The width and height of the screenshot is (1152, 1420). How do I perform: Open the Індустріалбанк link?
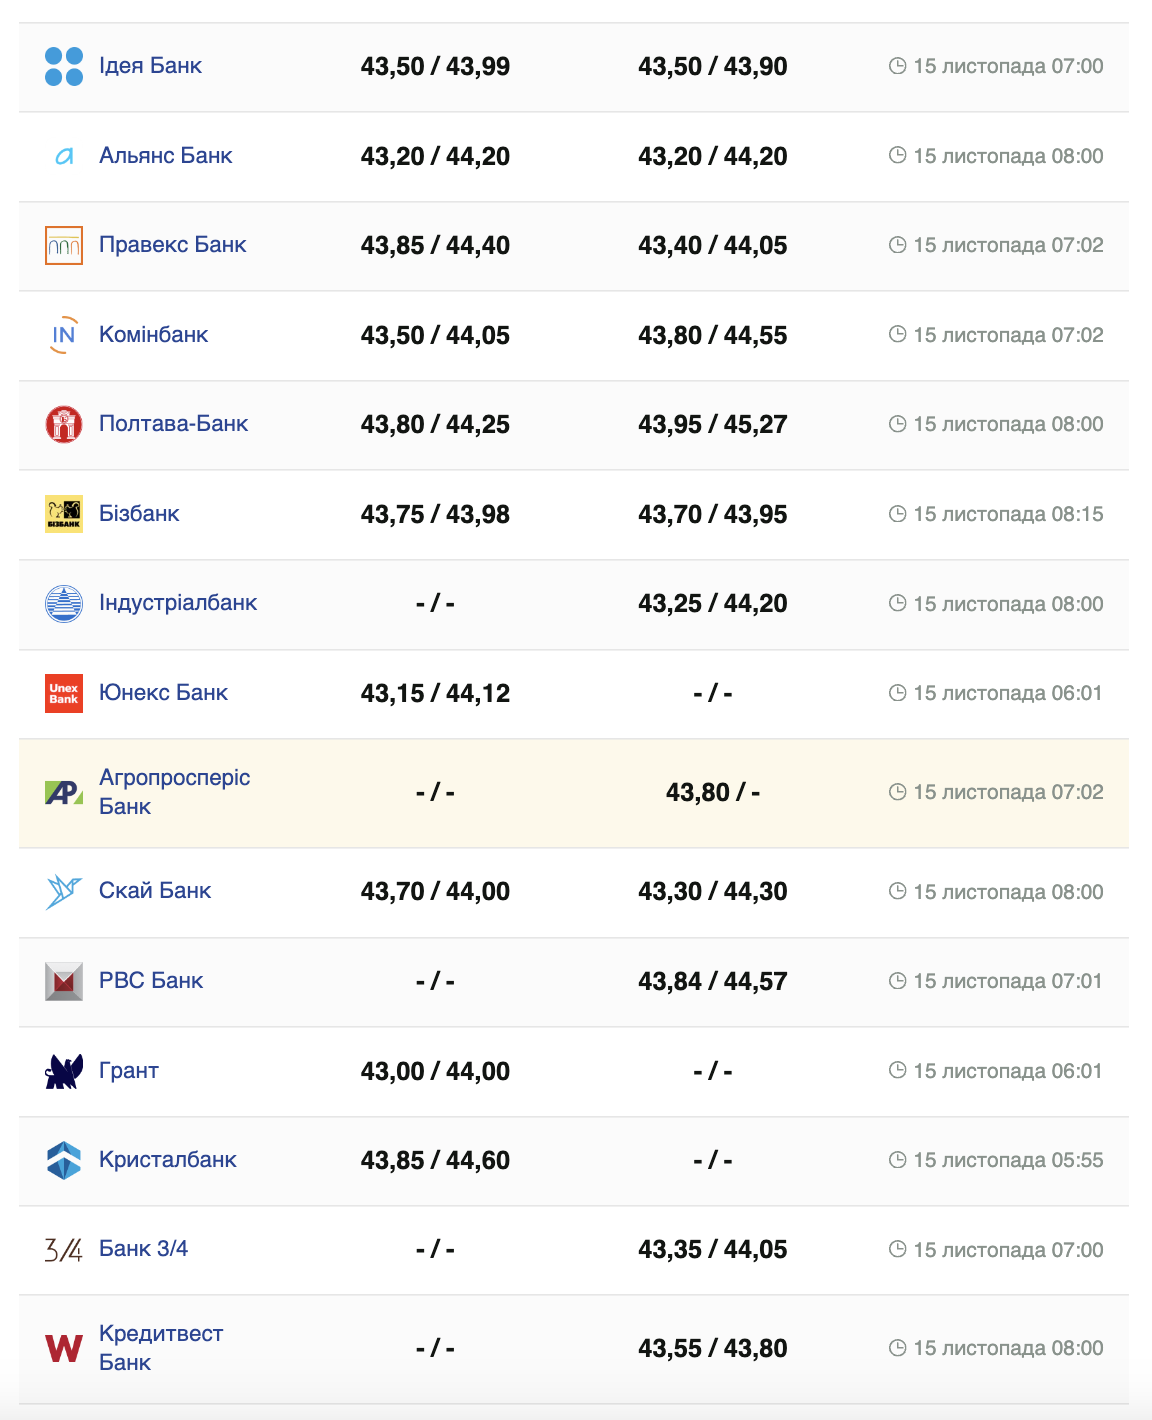(x=178, y=603)
